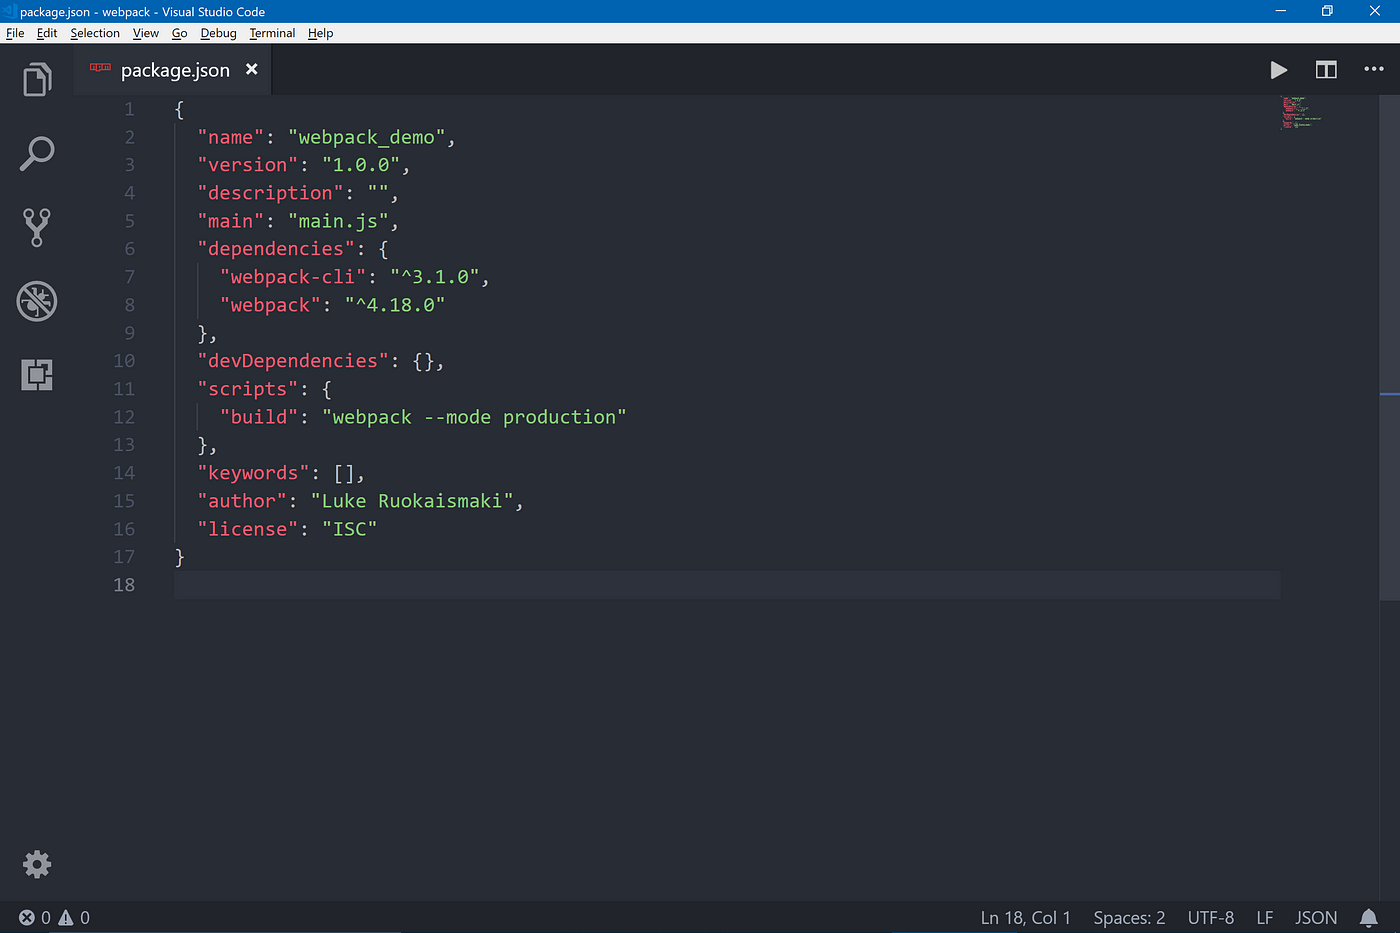1400x933 pixels.
Task: Click UTF-8 encoding selector
Action: [x=1210, y=918]
